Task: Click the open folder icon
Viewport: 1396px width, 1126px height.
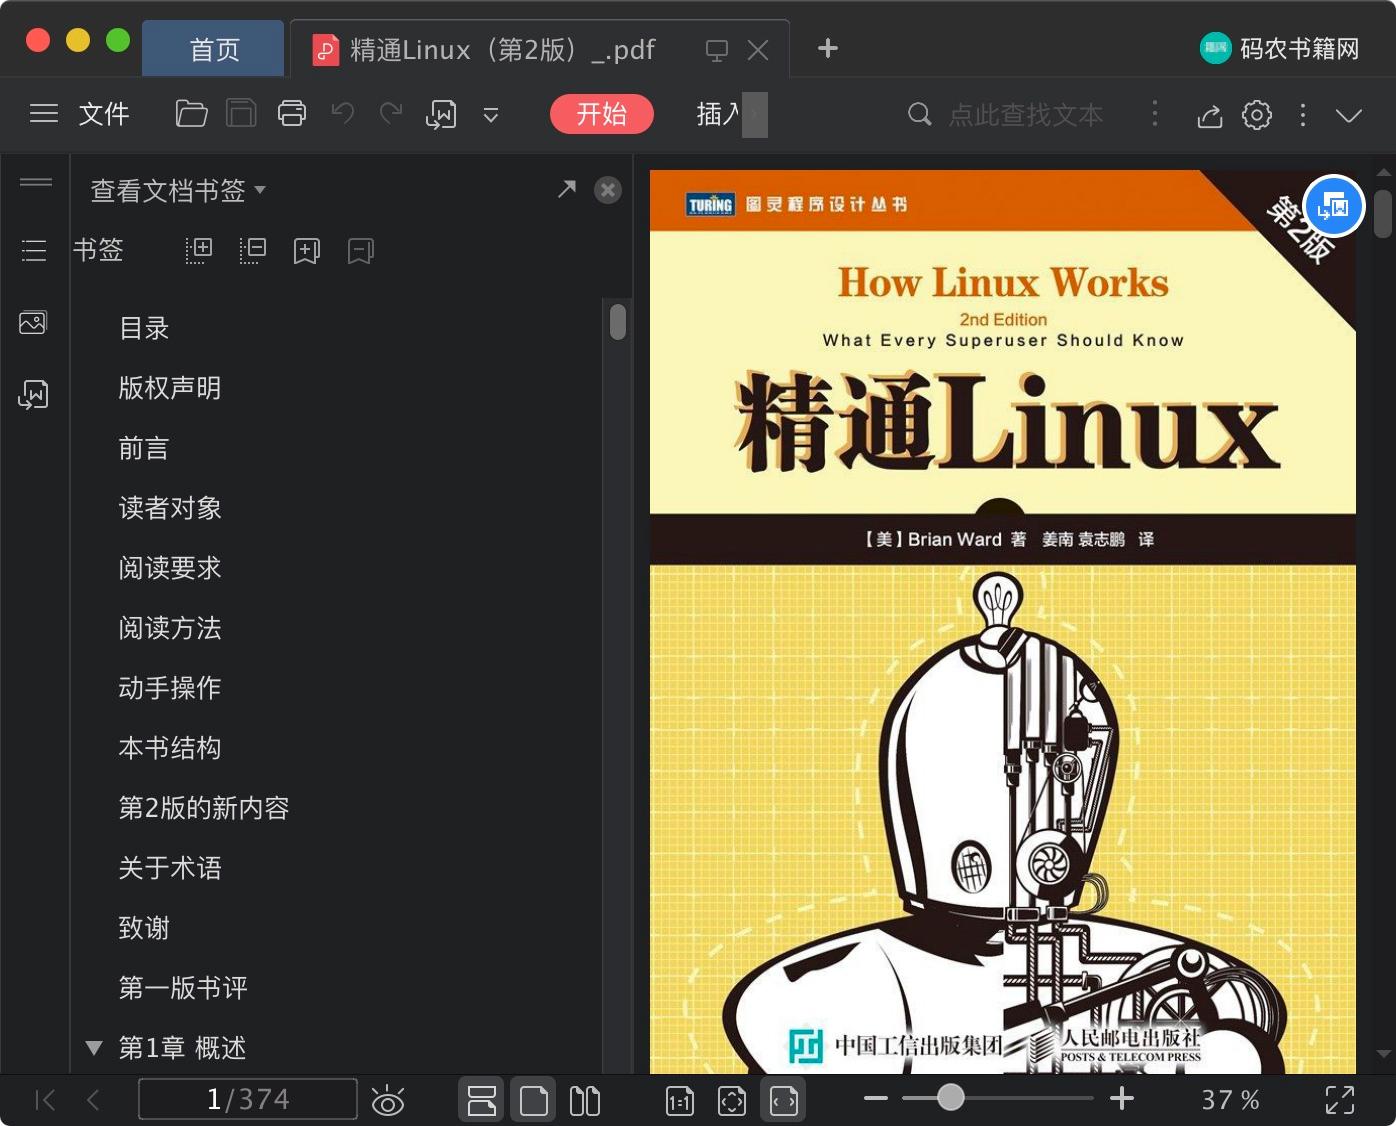Action: pyautogui.click(x=191, y=114)
